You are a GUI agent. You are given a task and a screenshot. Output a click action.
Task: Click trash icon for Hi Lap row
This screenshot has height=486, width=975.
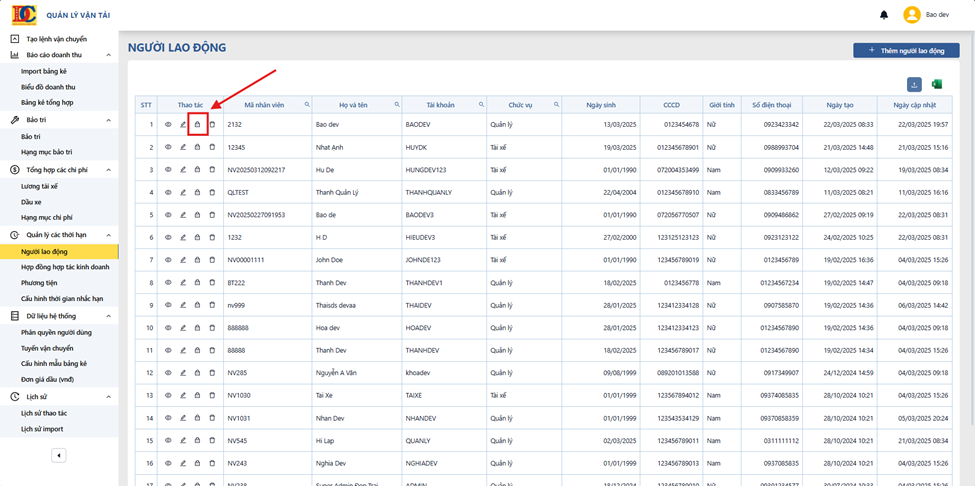[x=212, y=441]
